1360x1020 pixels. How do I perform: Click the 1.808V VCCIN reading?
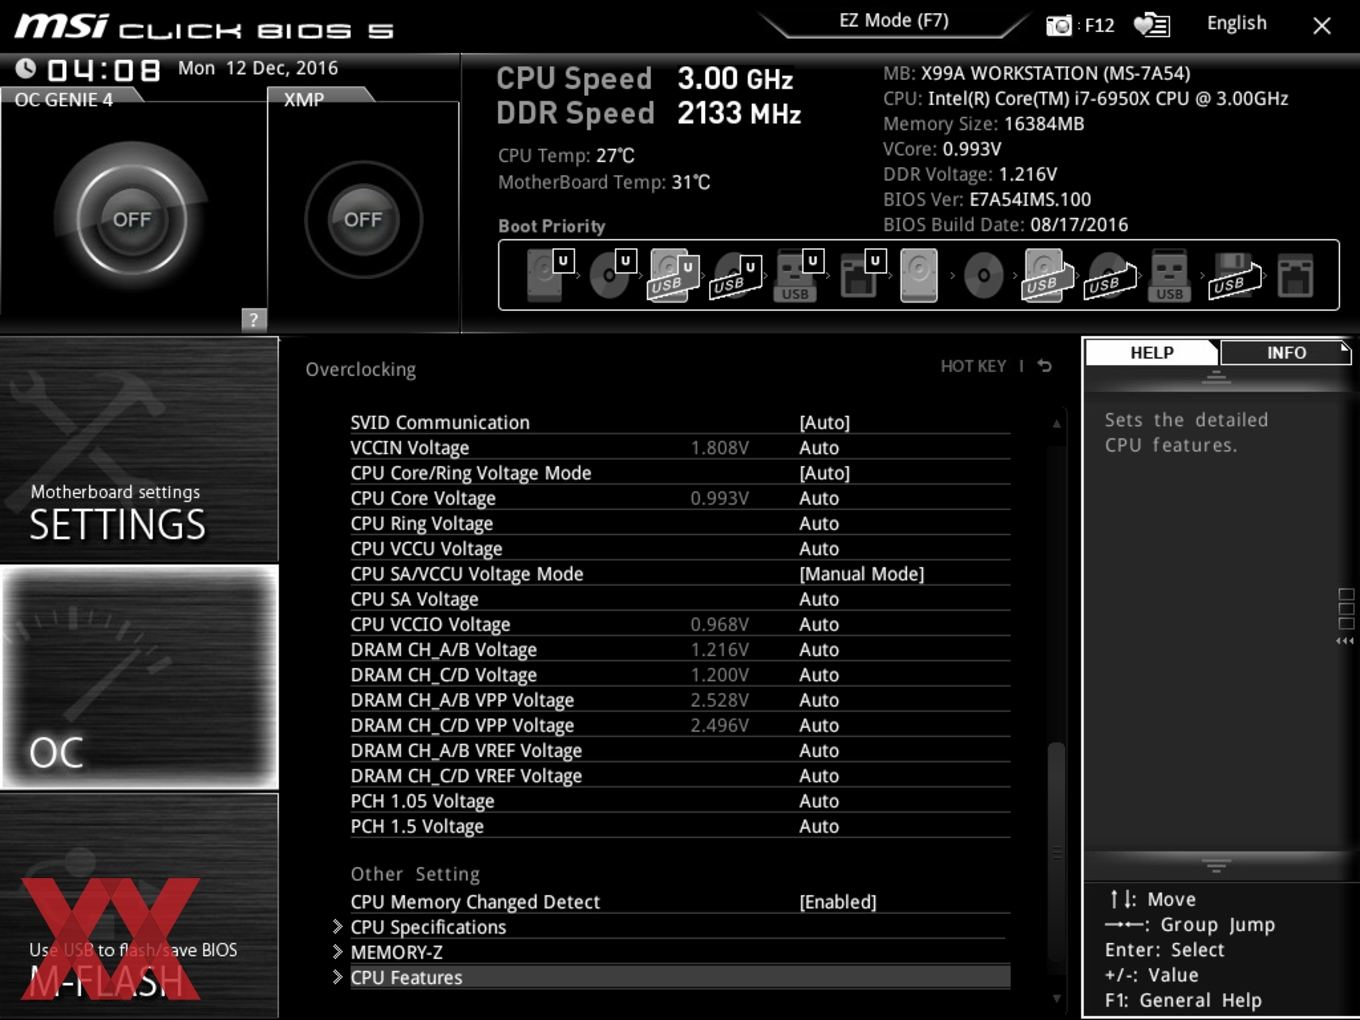[719, 448]
